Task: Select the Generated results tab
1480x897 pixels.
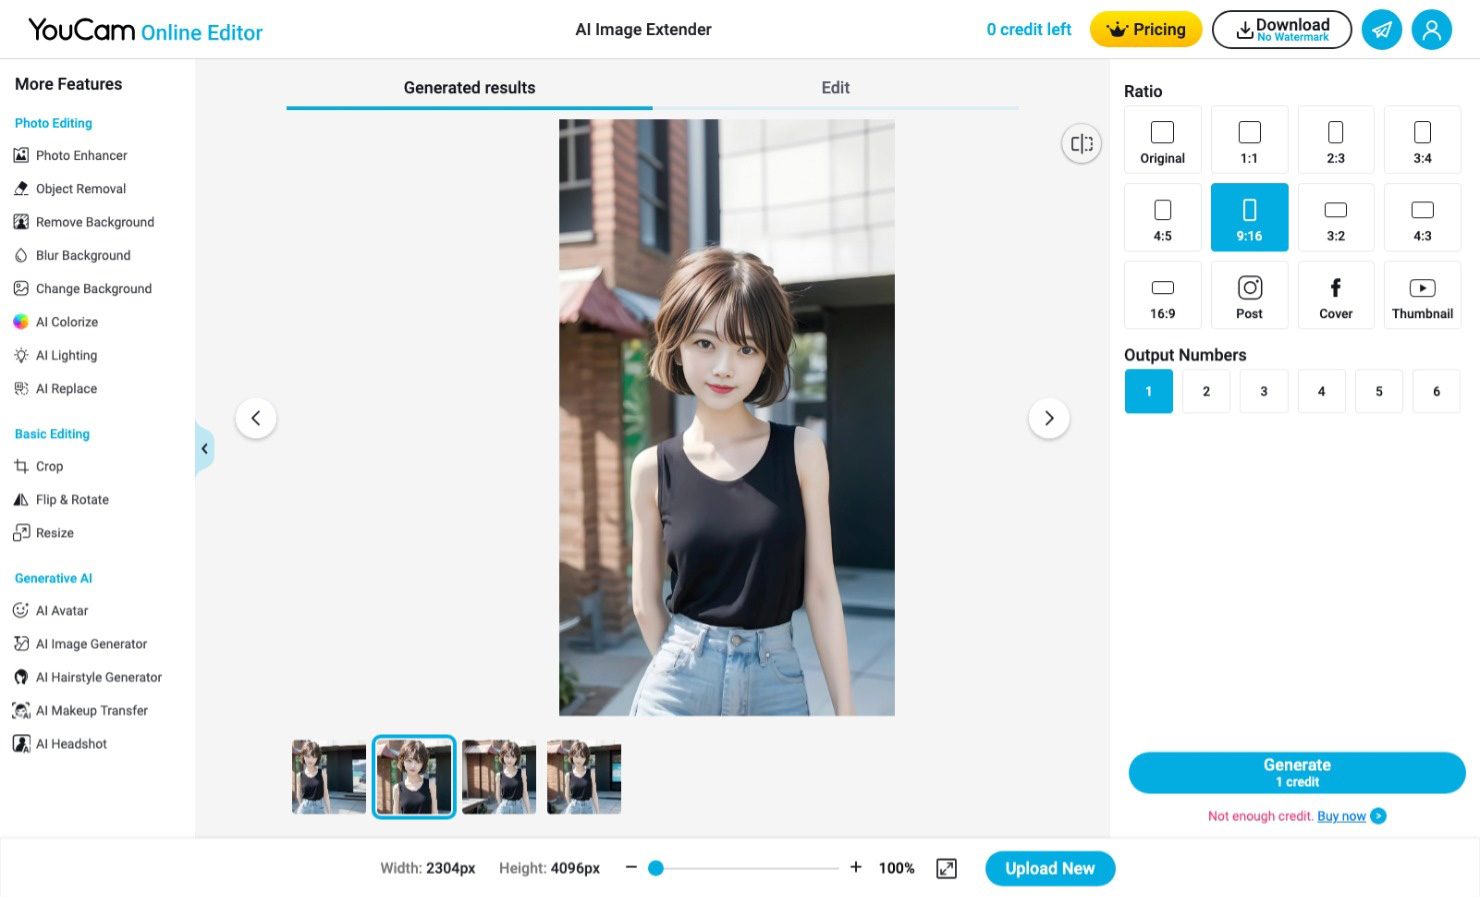Action: [x=469, y=88]
